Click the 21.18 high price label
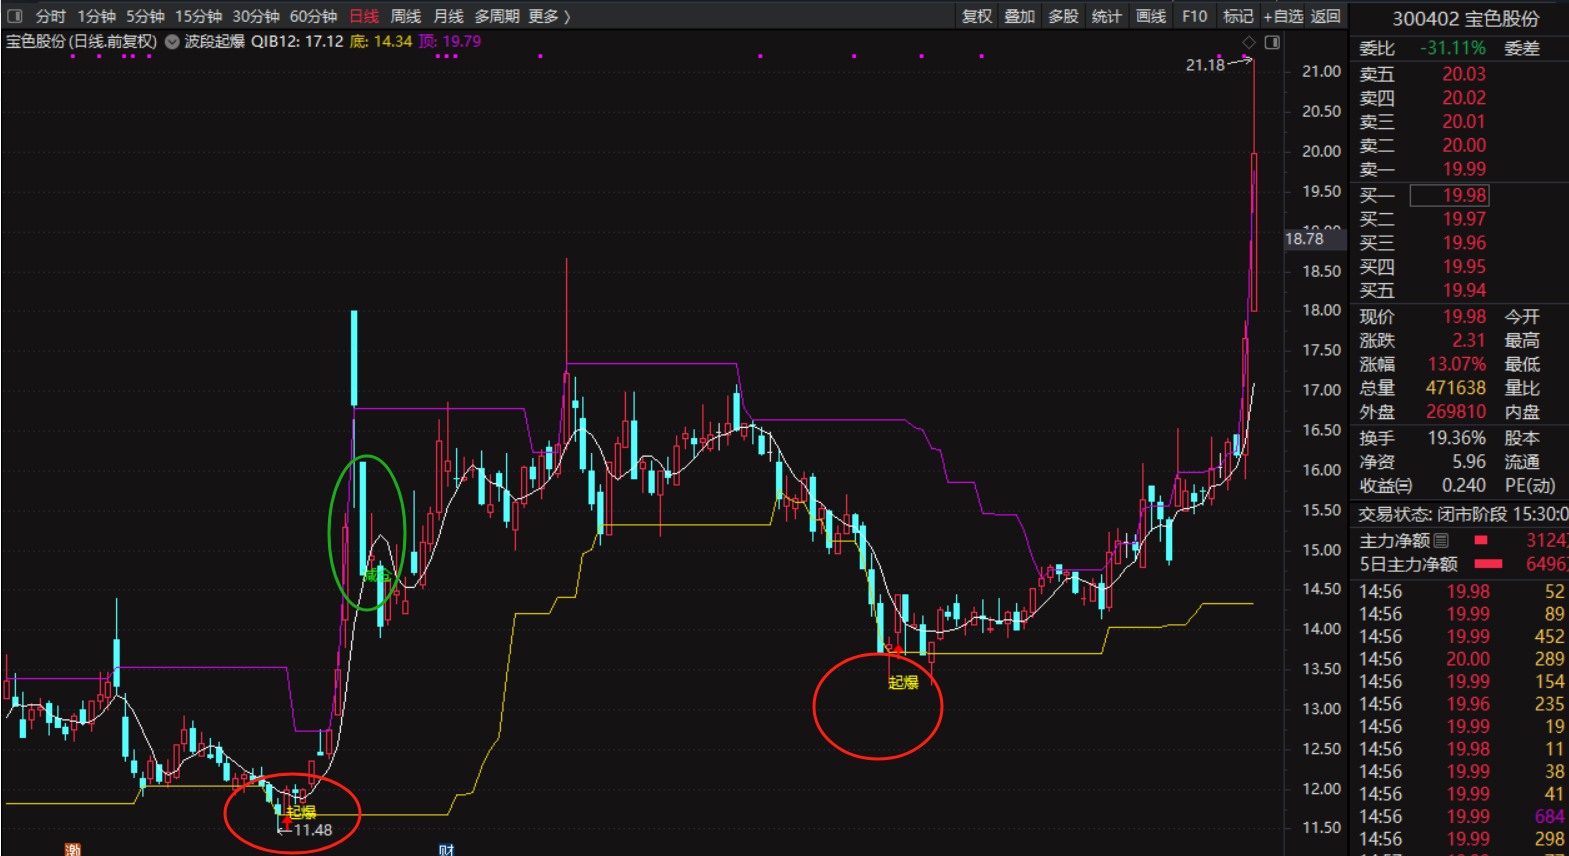Image resolution: width=1569 pixels, height=856 pixels. [1205, 65]
